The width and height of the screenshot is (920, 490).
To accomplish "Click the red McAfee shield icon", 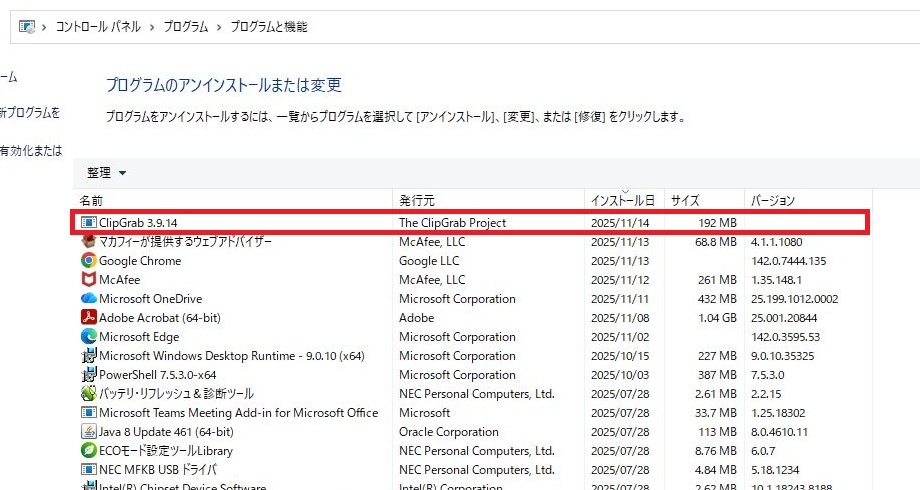I will click(88, 280).
